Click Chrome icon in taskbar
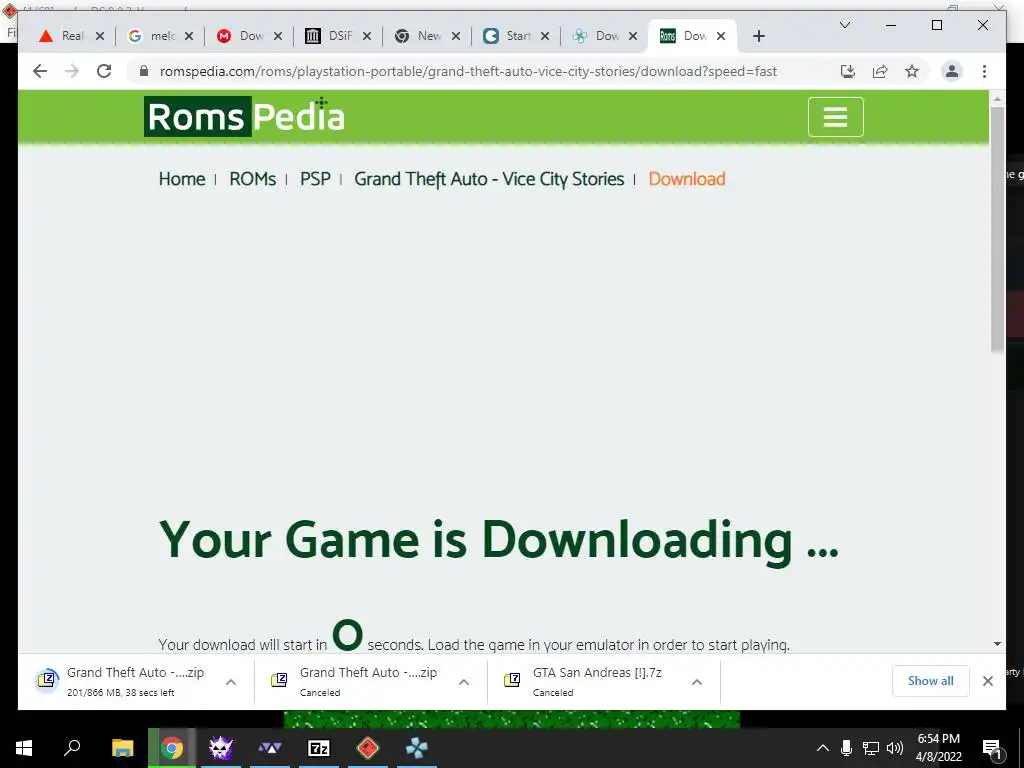 click(172, 748)
